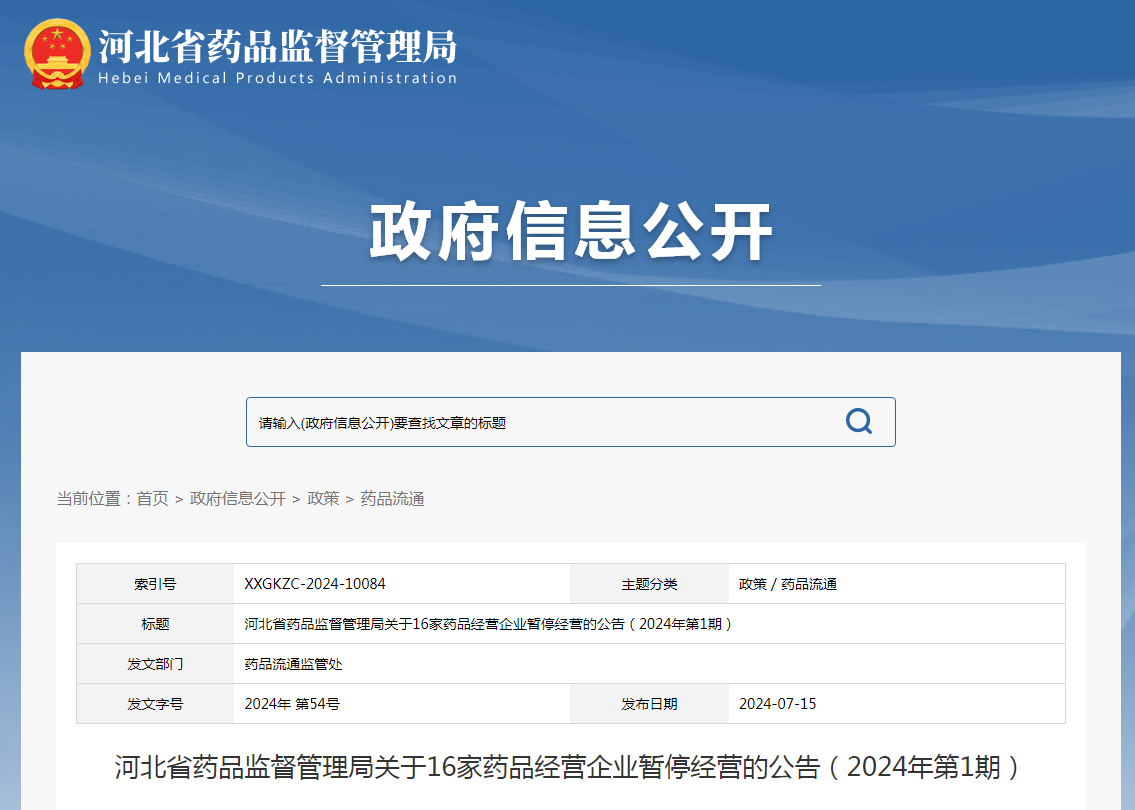Image resolution: width=1135 pixels, height=810 pixels.
Task: Open the 政策 breadcrumb link
Action: point(323,499)
